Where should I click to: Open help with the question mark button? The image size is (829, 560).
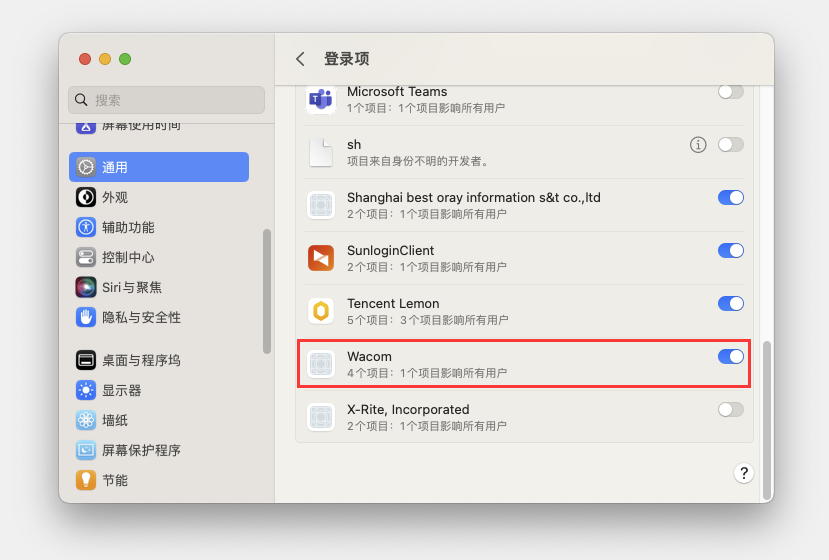pos(743,473)
